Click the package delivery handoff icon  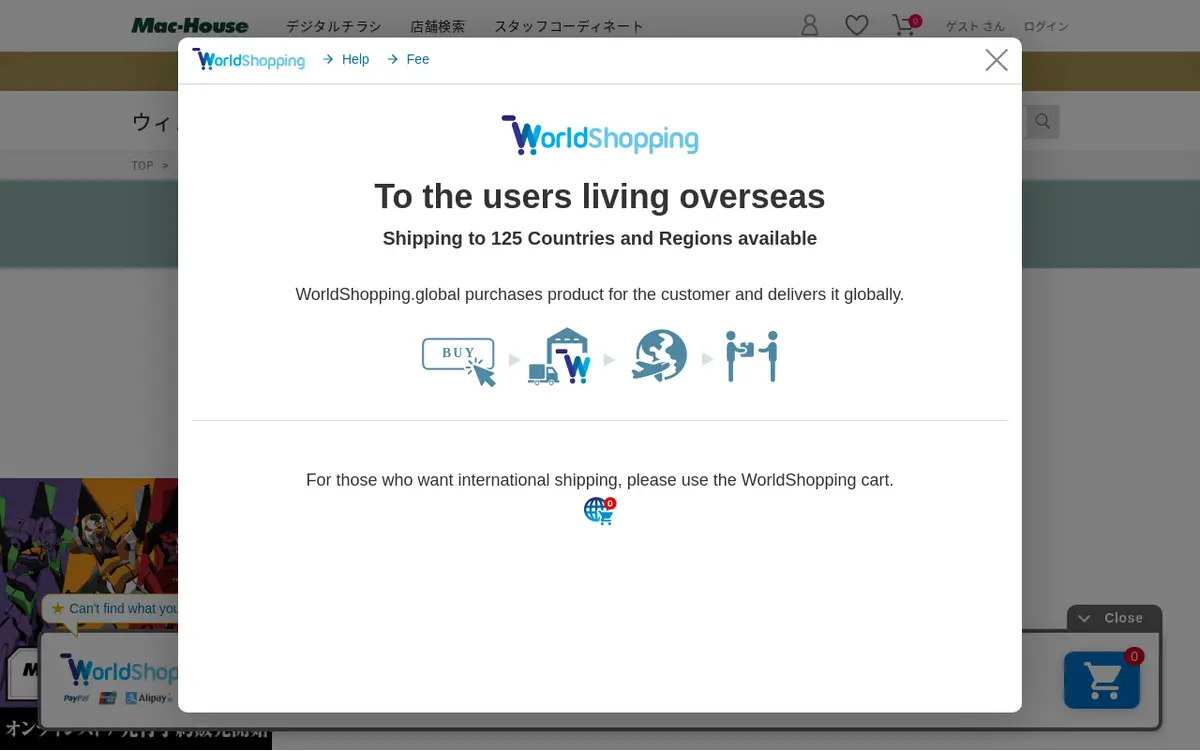coord(752,356)
